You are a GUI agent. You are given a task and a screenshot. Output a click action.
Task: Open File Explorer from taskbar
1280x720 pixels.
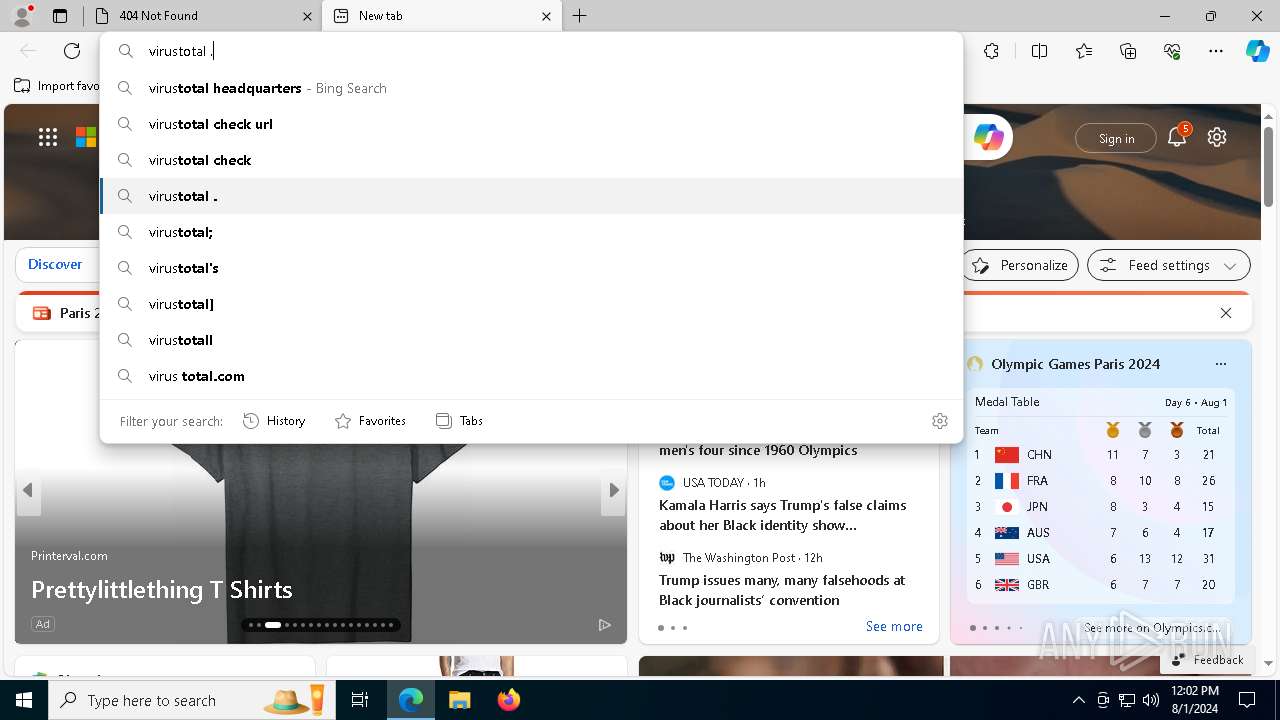(459, 700)
